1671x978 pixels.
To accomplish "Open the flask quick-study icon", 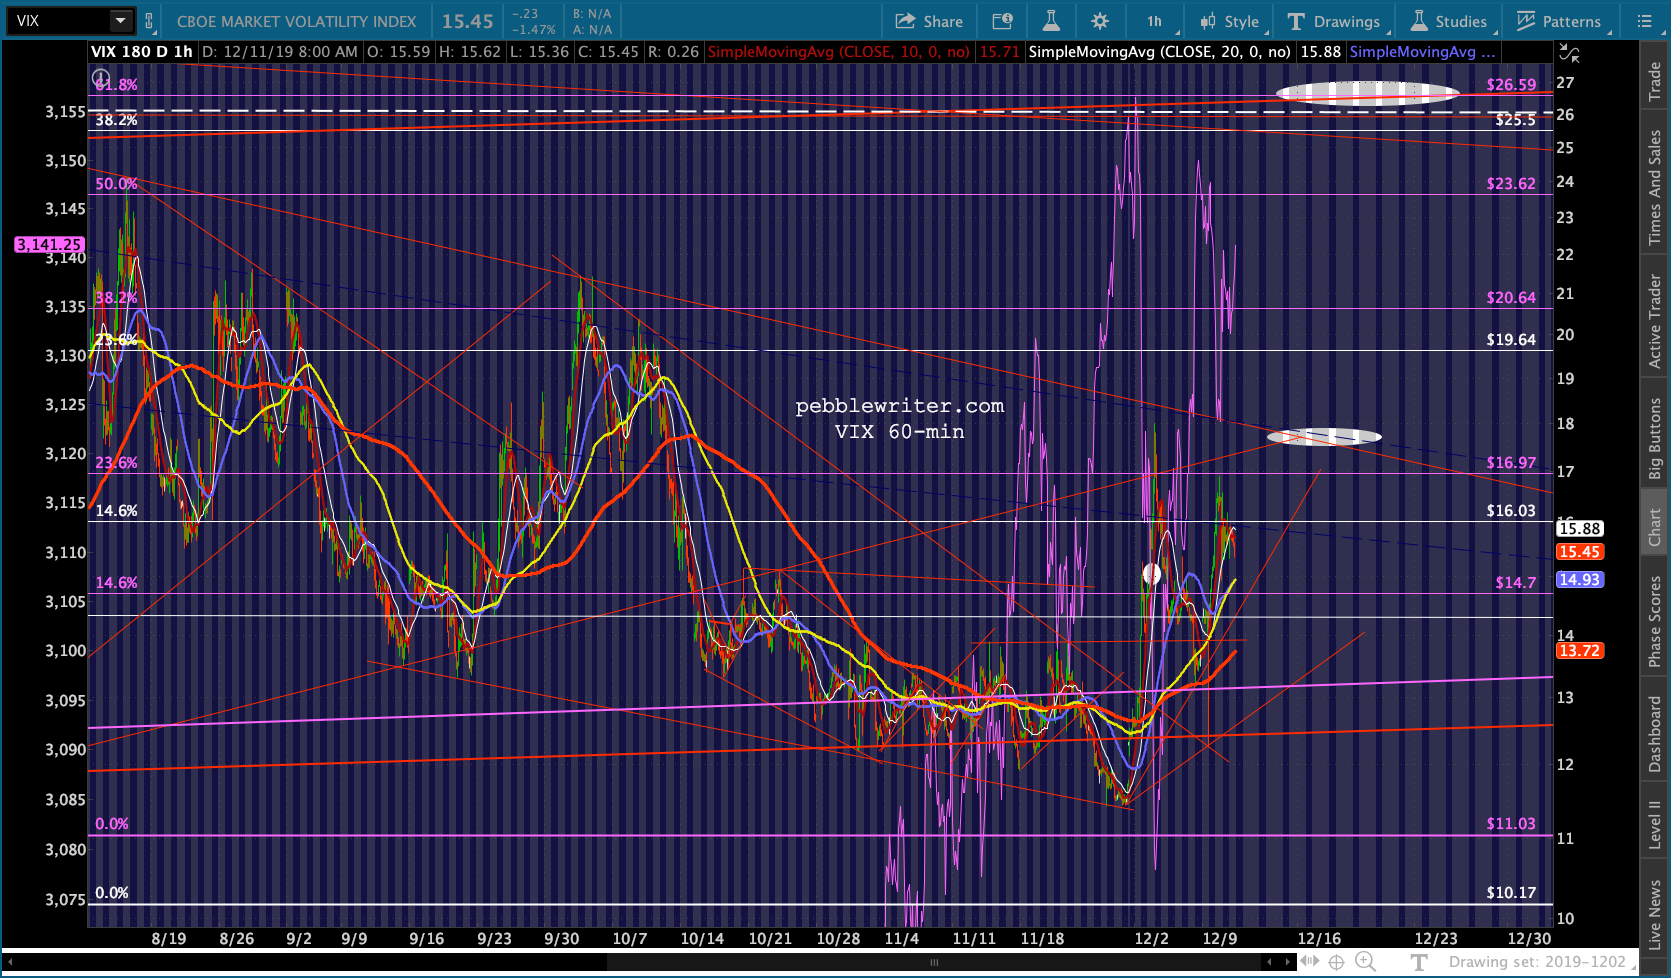I will tap(1051, 21).
